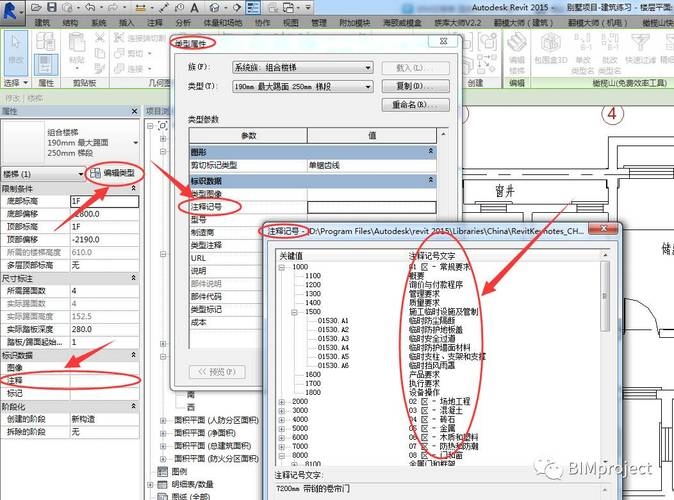Click the 复制(D) button in type properties
The height and width of the screenshot is (500, 674).
click(416, 86)
